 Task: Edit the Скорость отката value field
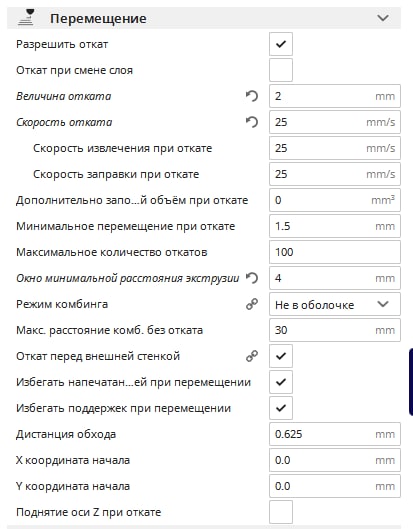tap(335, 122)
